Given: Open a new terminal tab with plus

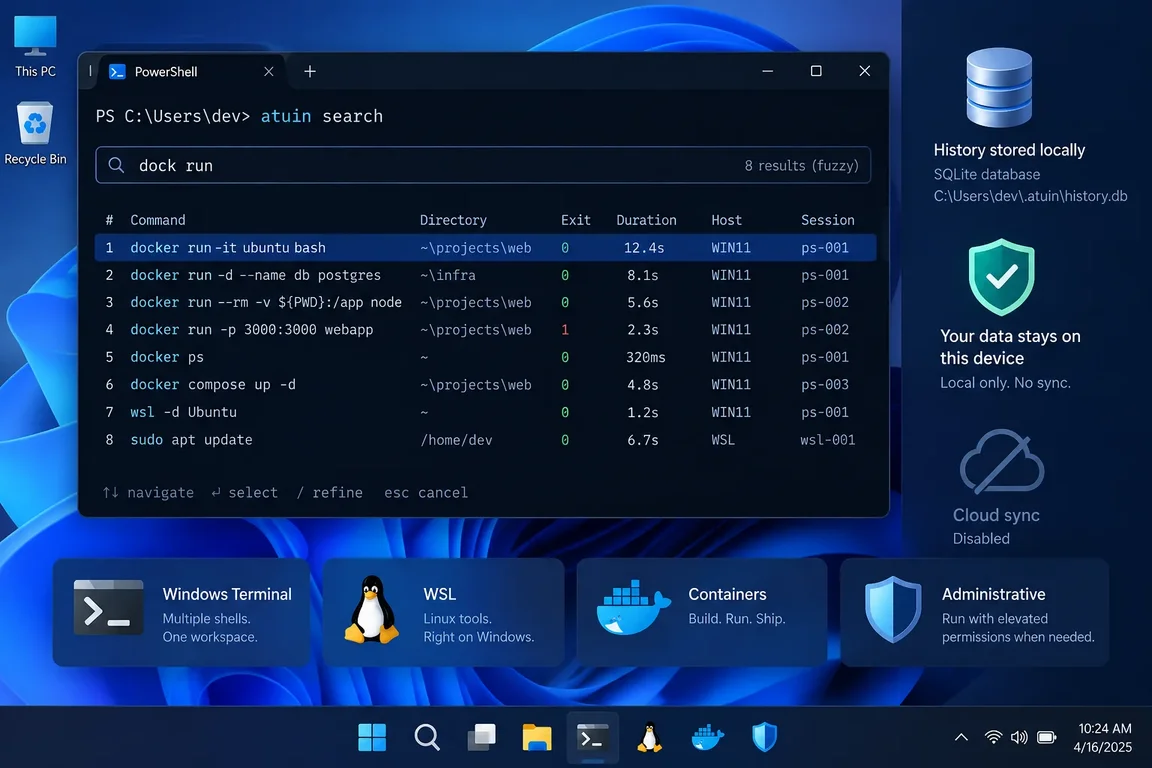Looking at the screenshot, I should click(310, 71).
